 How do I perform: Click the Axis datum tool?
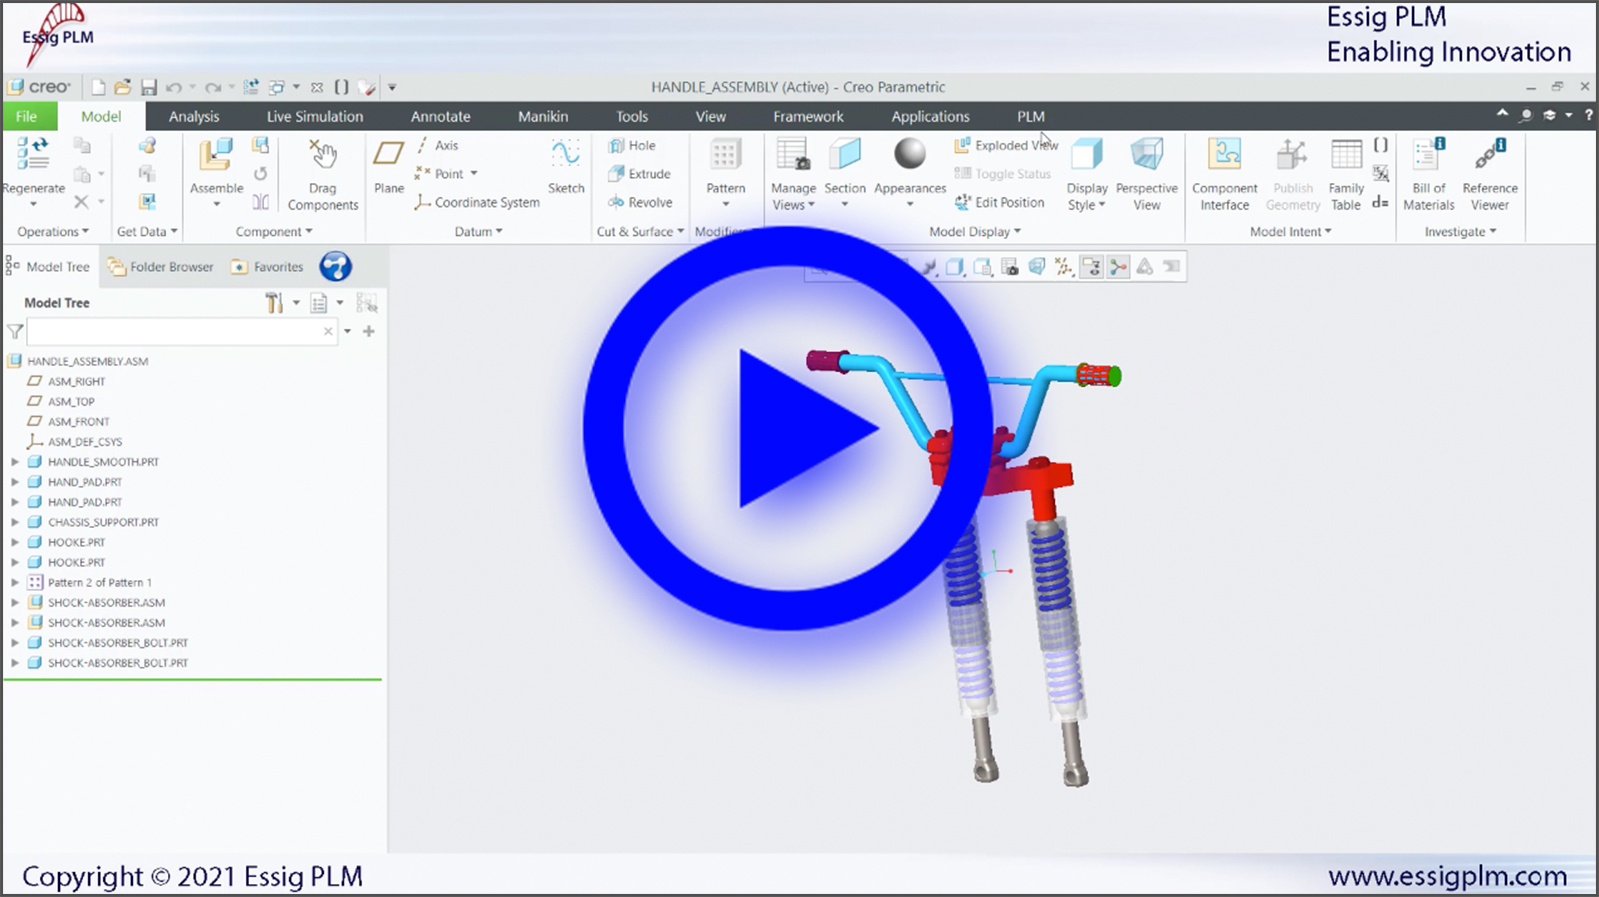[x=437, y=145]
